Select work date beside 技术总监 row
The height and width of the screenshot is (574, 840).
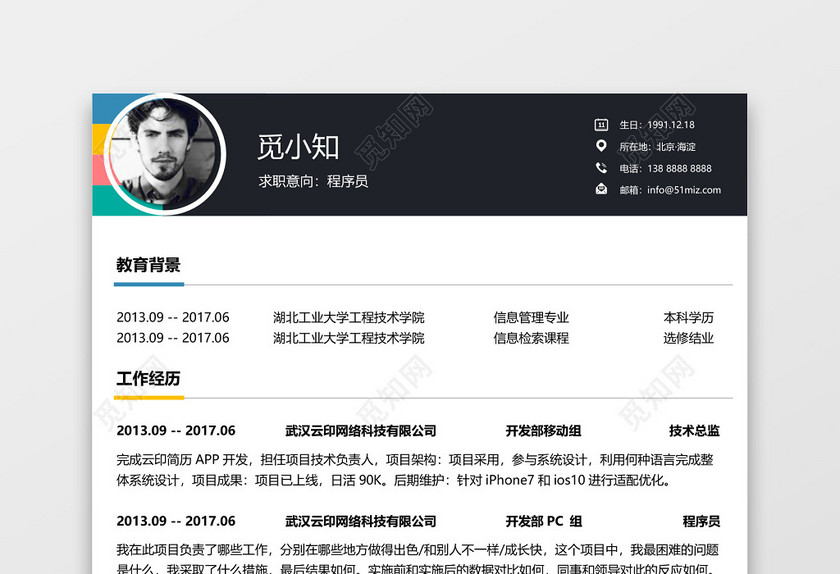176,431
